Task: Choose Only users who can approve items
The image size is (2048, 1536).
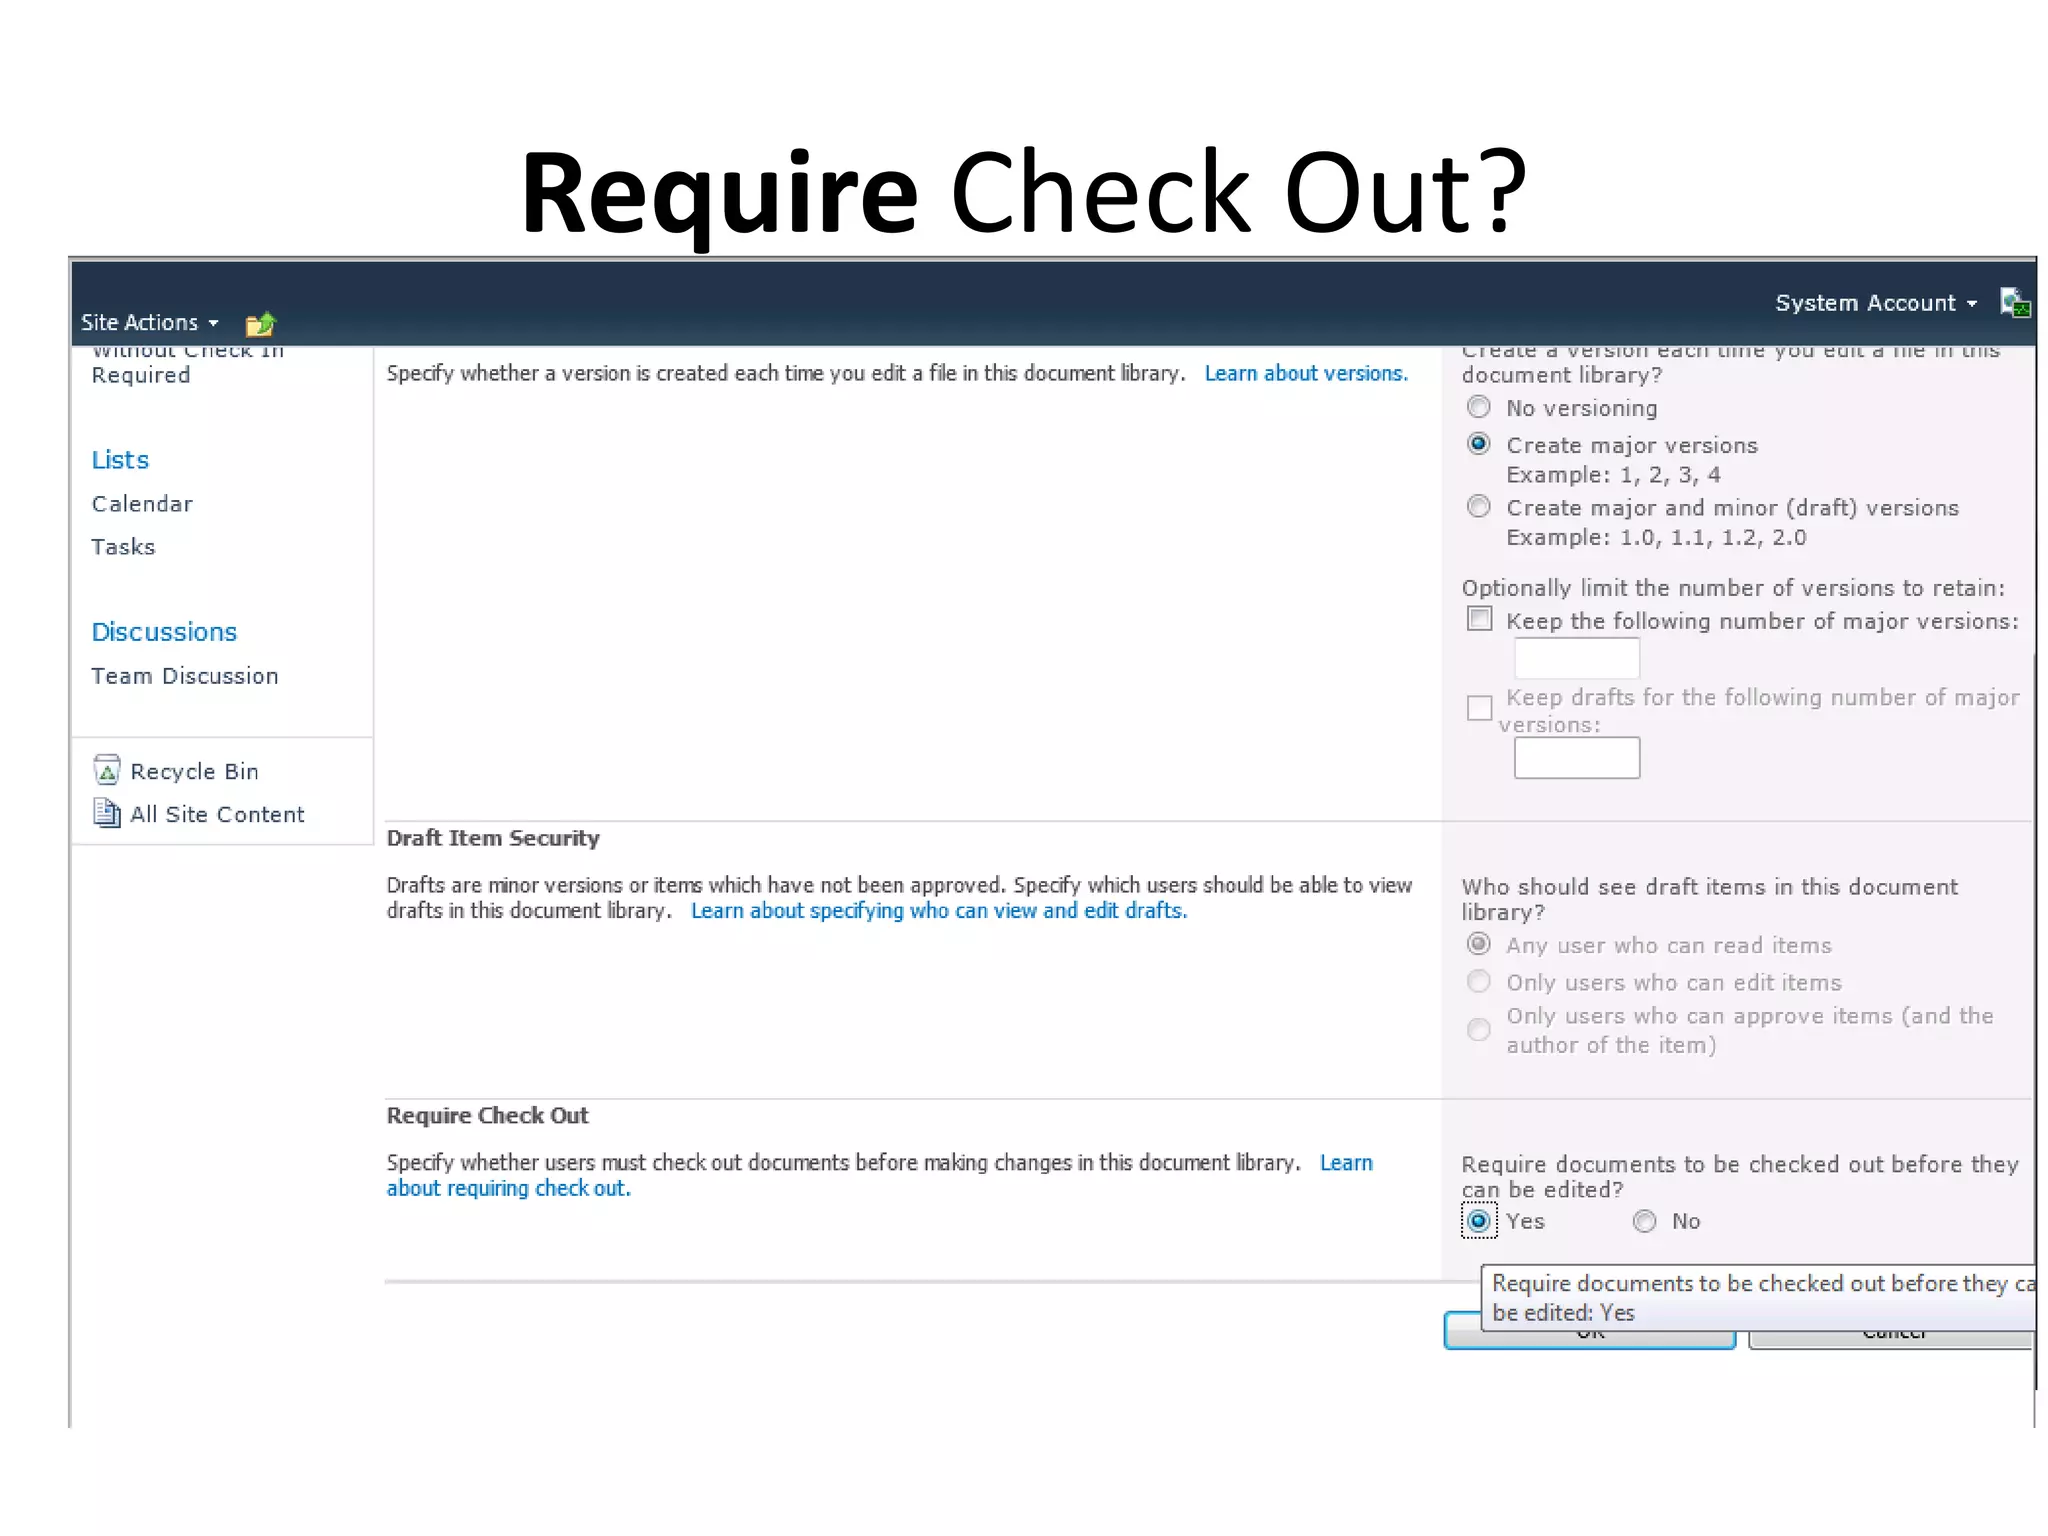Action: pyautogui.click(x=1478, y=1029)
